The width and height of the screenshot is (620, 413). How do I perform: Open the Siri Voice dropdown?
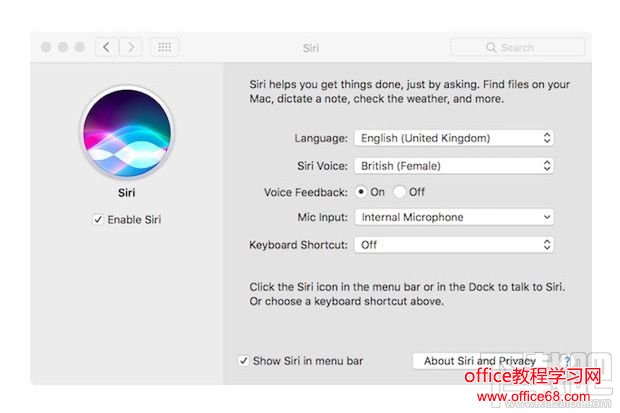454,166
